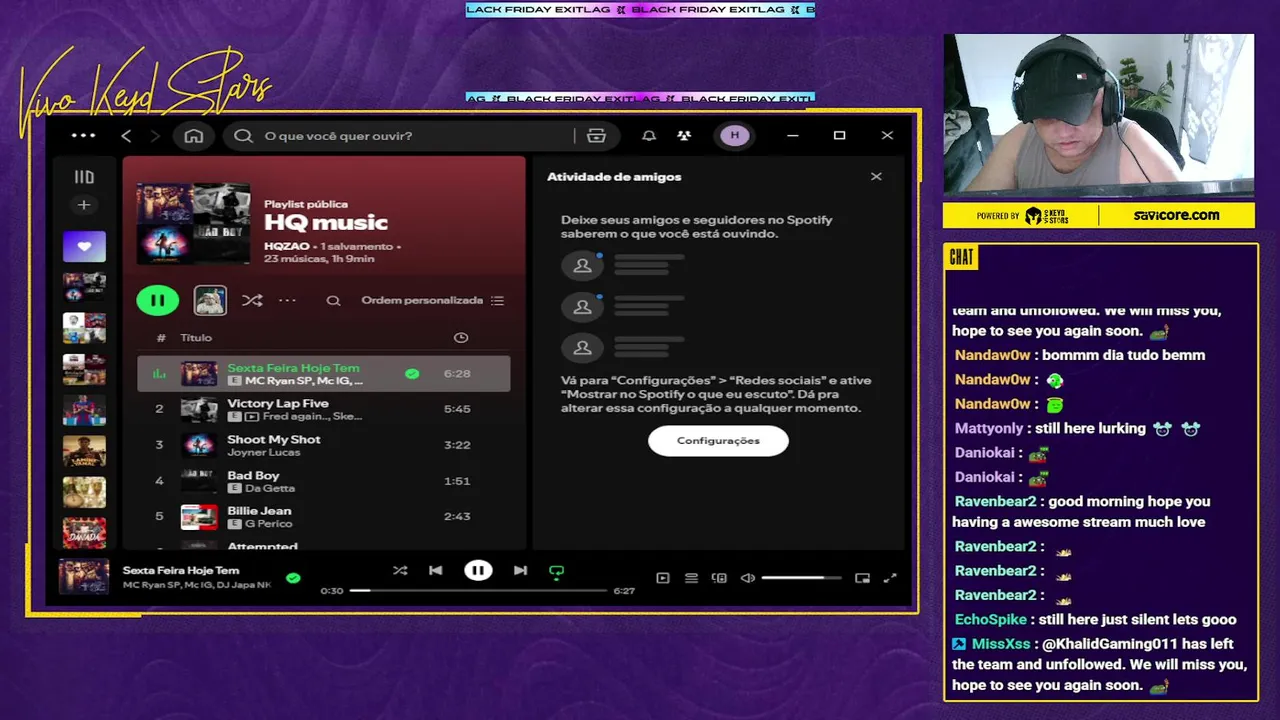Image resolution: width=1280 pixels, height=720 pixels.
Task: Open artist link 'Joyner Lucas'
Action: coord(263,452)
